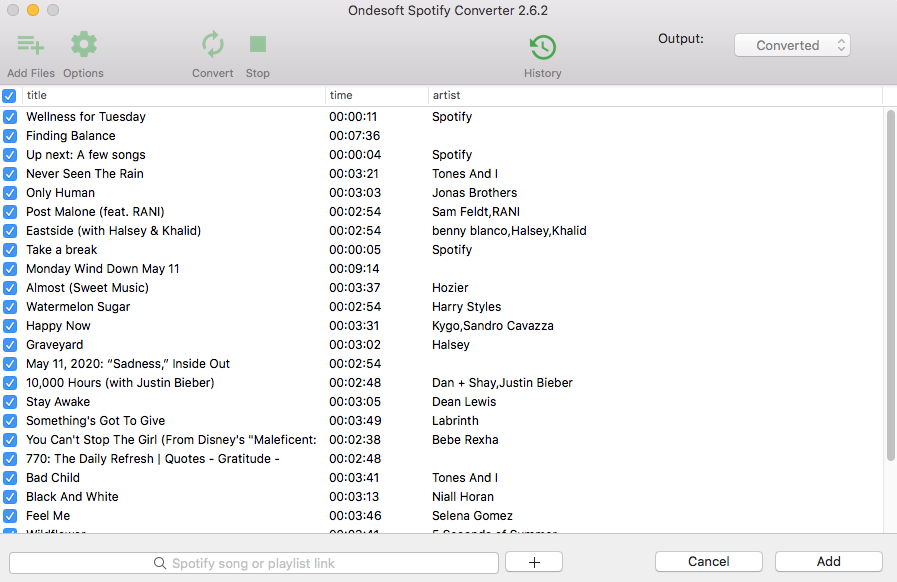
Task: Click the vertical scrollbar of the song list
Action: (x=890, y=286)
